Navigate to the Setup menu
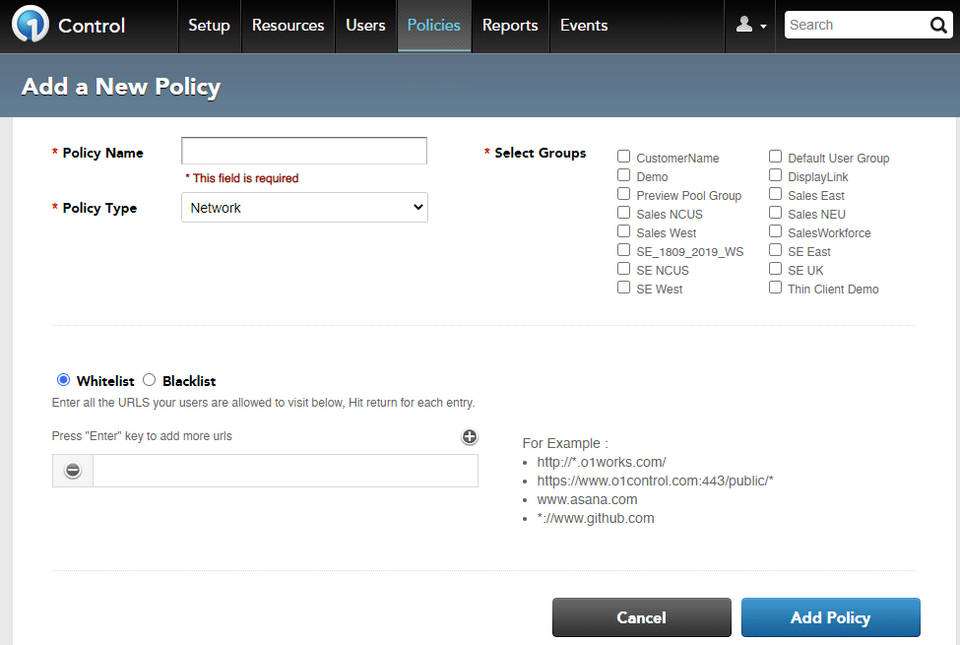 click(x=208, y=25)
